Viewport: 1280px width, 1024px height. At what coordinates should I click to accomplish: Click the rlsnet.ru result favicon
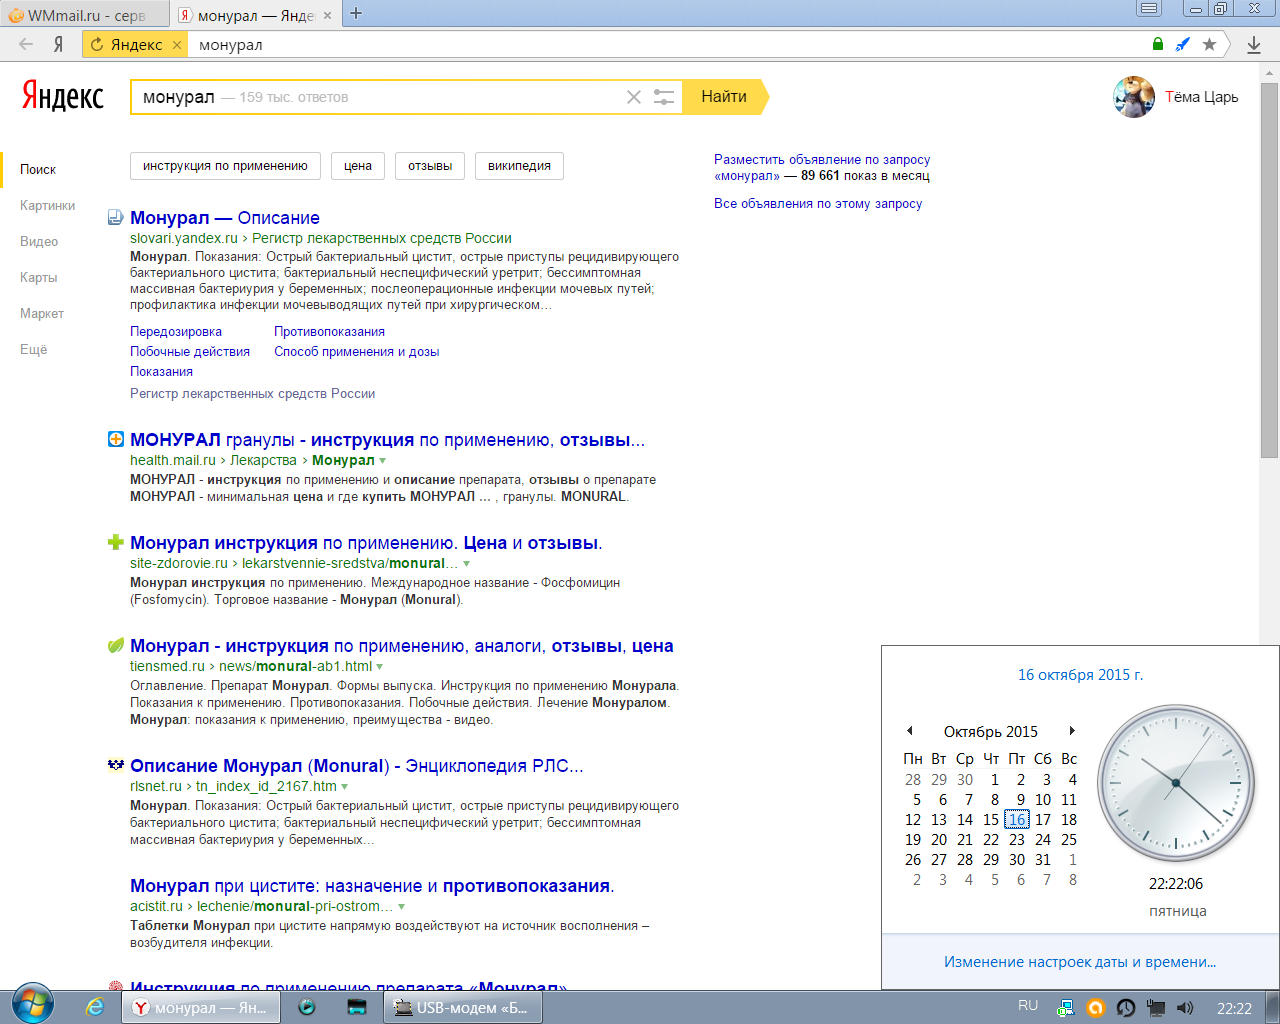(x=116, y=765)
